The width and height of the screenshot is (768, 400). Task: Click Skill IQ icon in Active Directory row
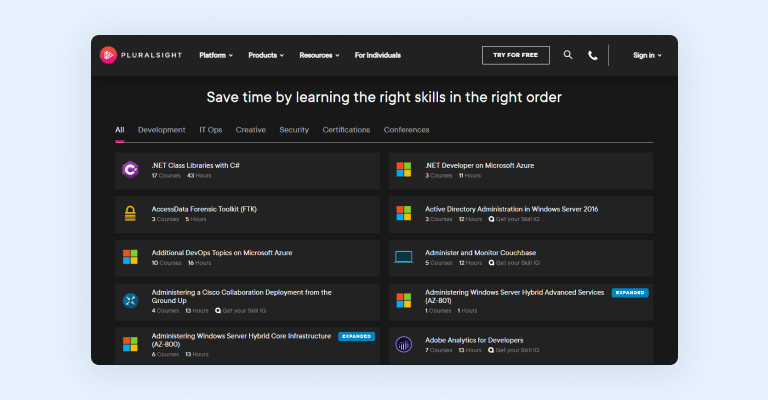tap(491, 219)
